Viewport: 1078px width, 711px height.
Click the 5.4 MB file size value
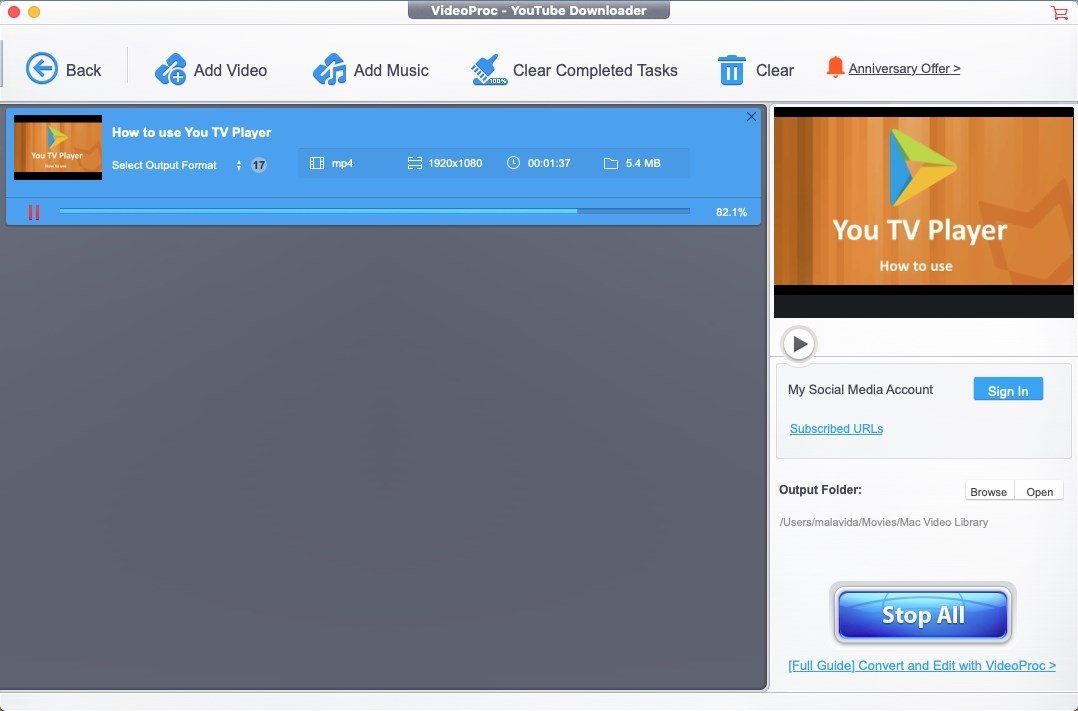pyautogui.click(x=643, y=163)
